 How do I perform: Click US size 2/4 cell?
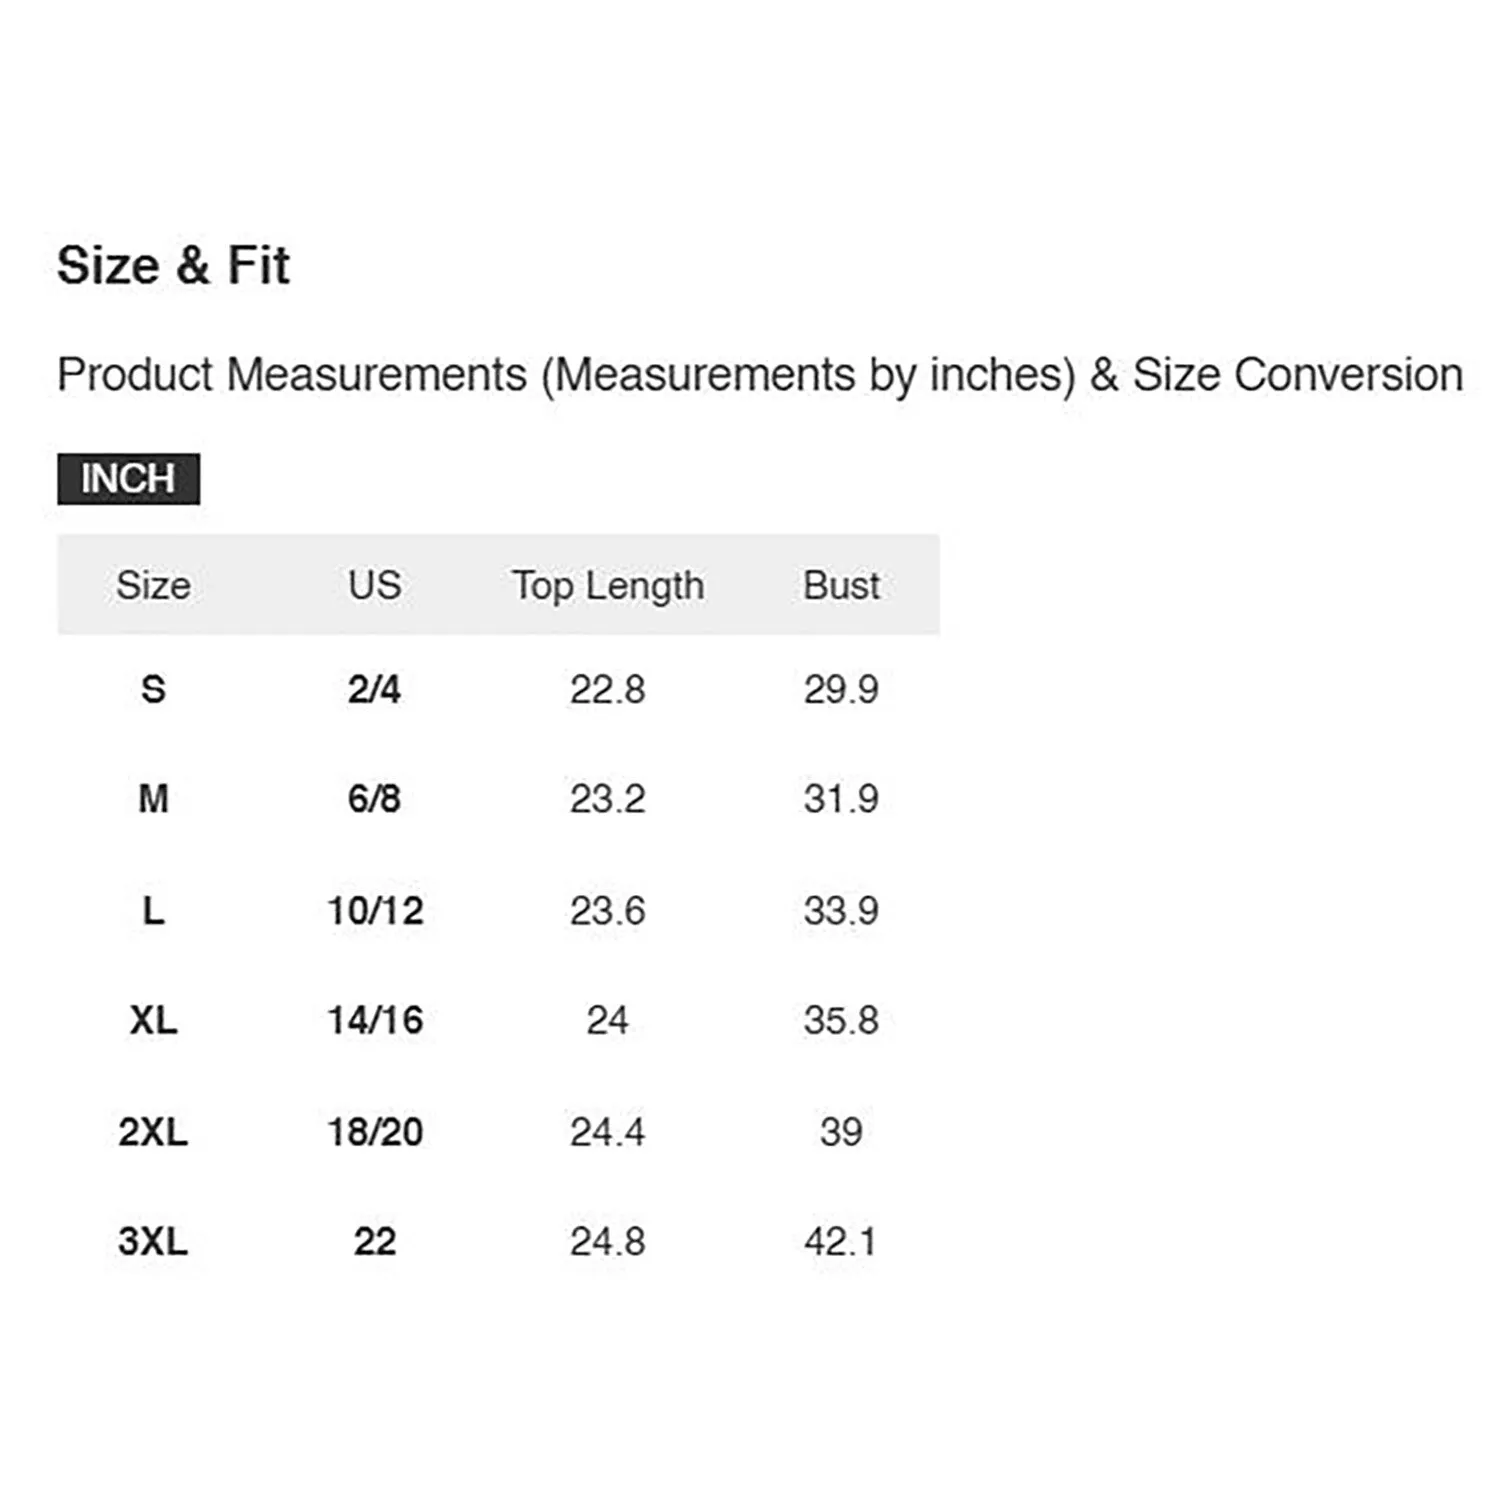pos(375,689)
